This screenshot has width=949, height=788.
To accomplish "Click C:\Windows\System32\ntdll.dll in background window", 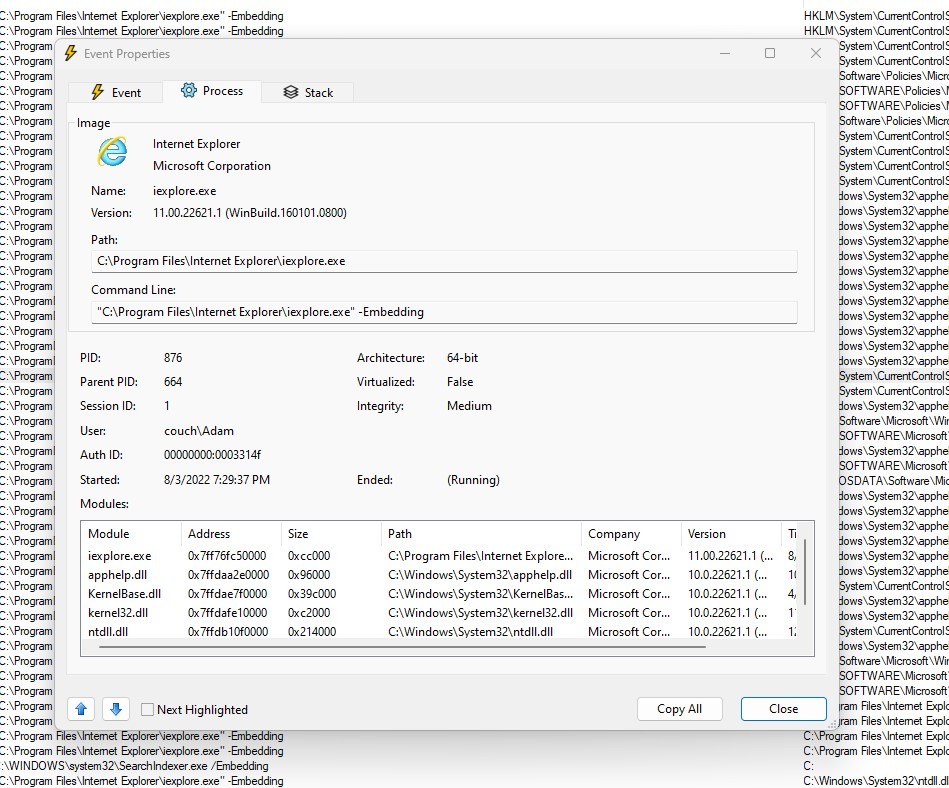I will (876, 781).
